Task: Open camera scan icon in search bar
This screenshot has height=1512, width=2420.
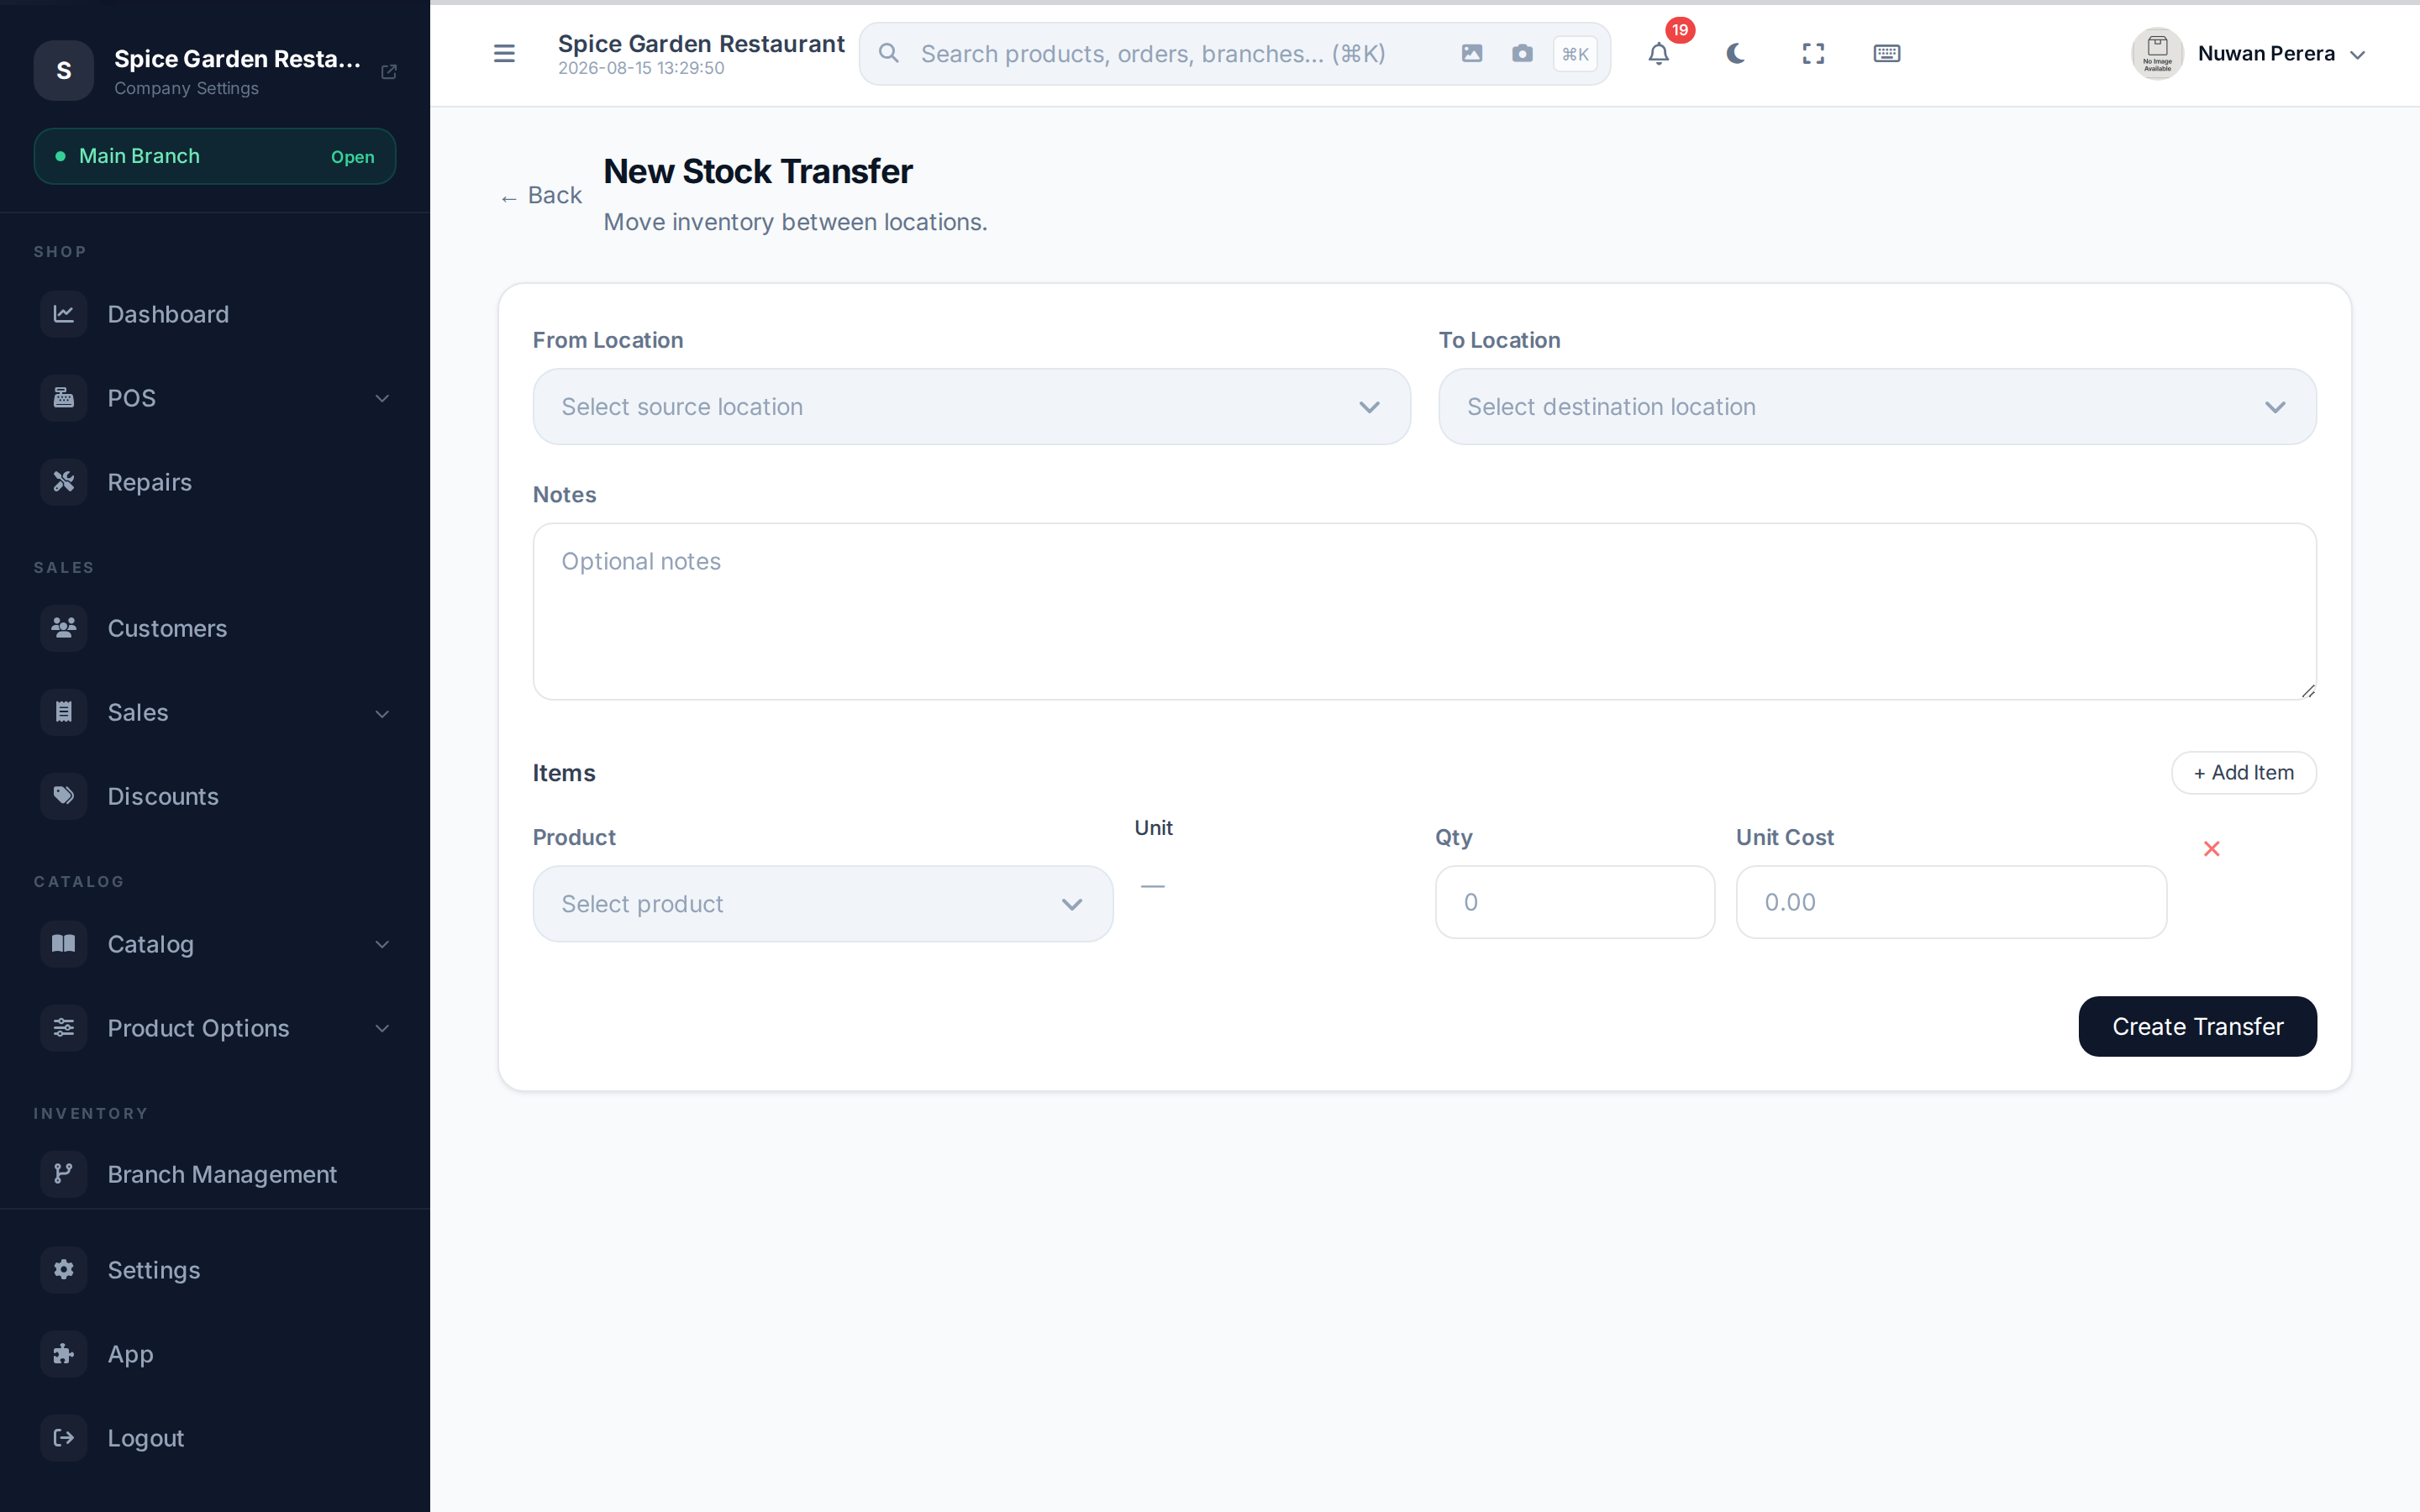Action: click(1522, 54)
